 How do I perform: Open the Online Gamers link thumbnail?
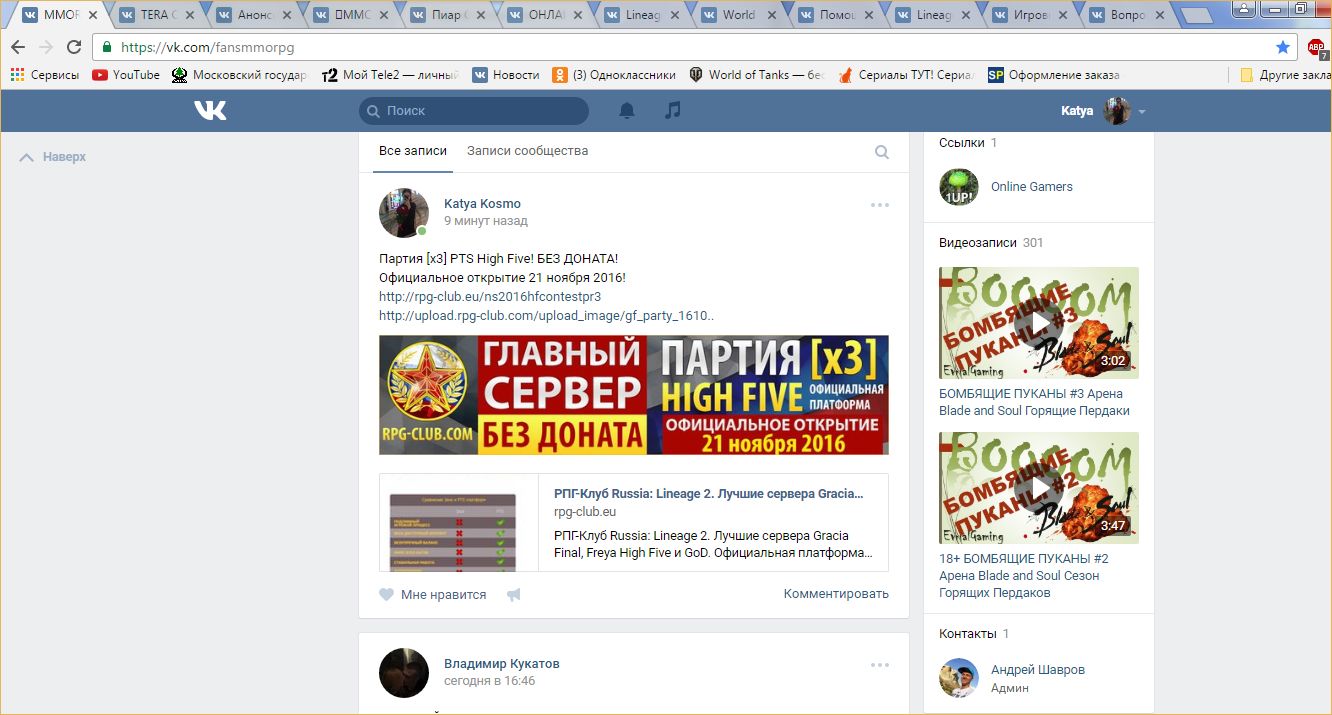[958, 187]
